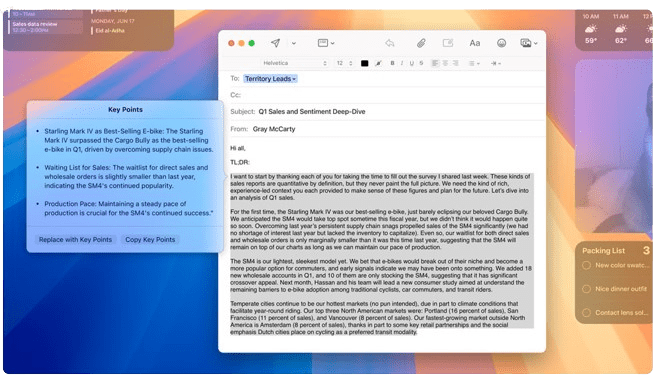This screenshot has height=381, width=655.
Task: Toggle italic formatting
Action: [402, 63]
